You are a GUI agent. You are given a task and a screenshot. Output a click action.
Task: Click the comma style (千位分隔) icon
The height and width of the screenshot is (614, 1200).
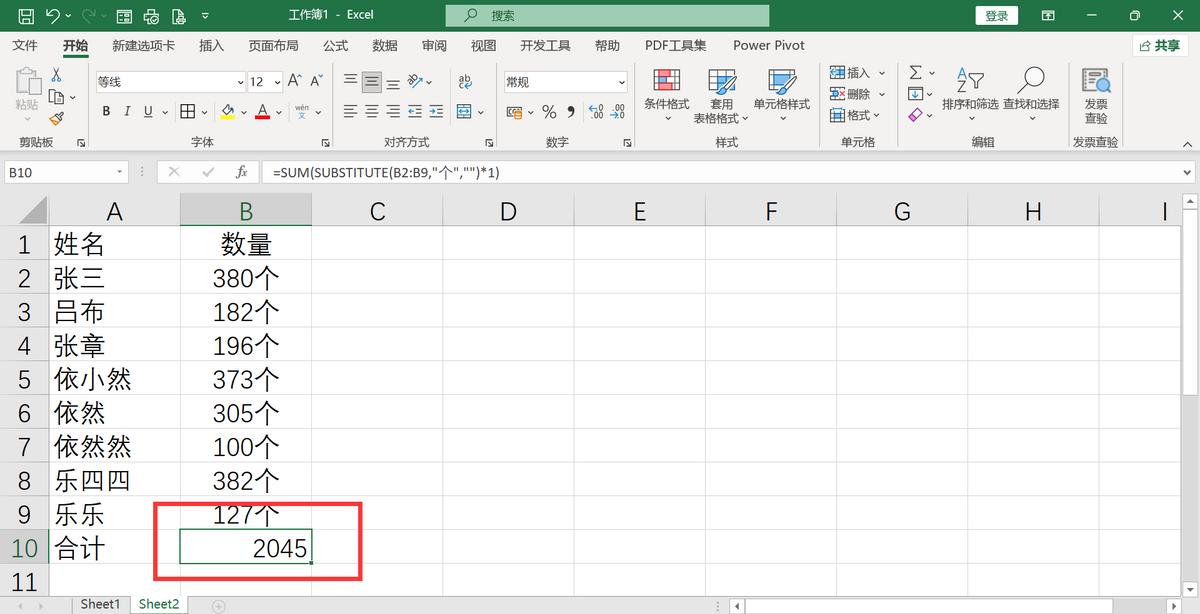coord(570,112)
